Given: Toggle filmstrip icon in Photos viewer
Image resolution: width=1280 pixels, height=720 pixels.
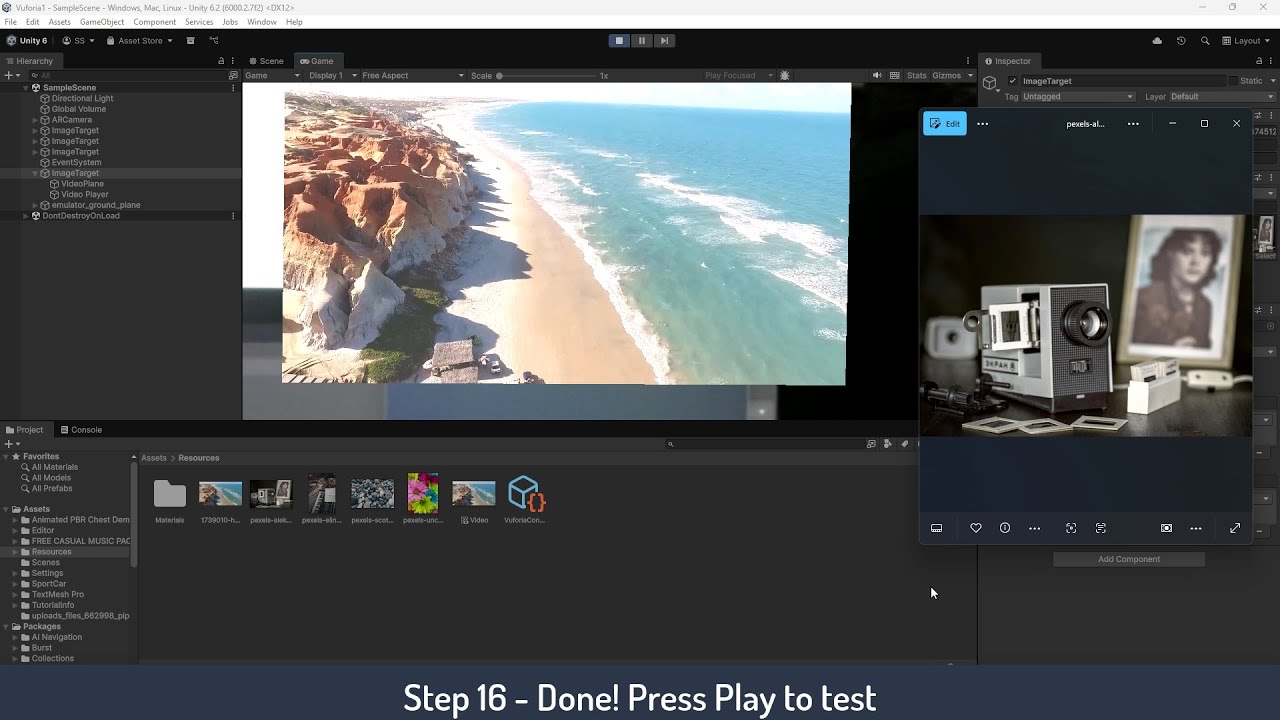Looking at the screenshot, I should [x=936, y=528].
